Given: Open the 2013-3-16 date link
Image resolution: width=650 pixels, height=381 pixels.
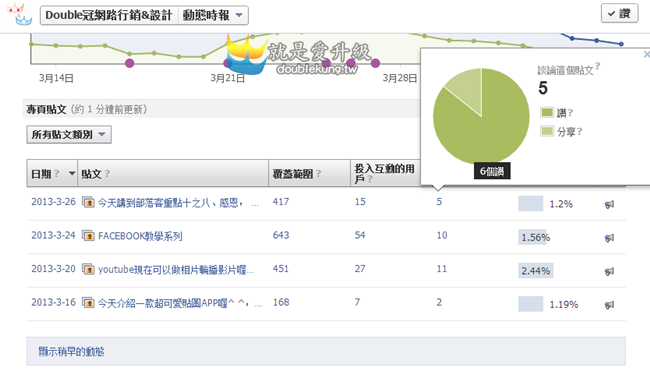Looking at the screenshot, I should pos(53,302).
